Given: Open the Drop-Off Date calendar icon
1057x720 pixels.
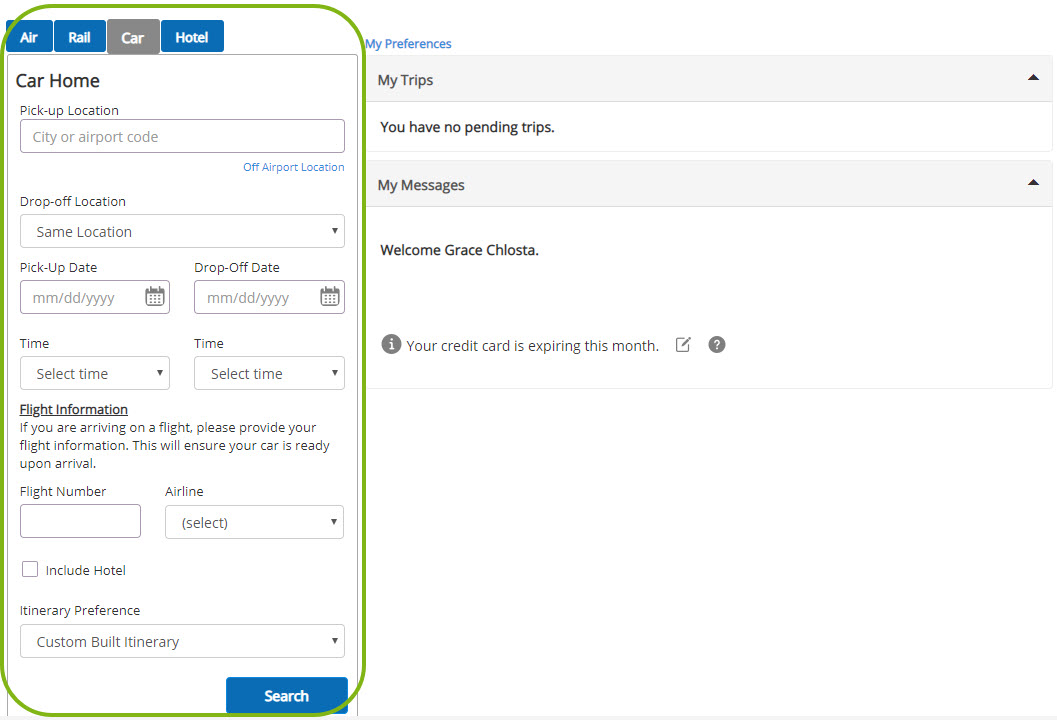Looking at the screenshot, I should (x=330, y=297).
